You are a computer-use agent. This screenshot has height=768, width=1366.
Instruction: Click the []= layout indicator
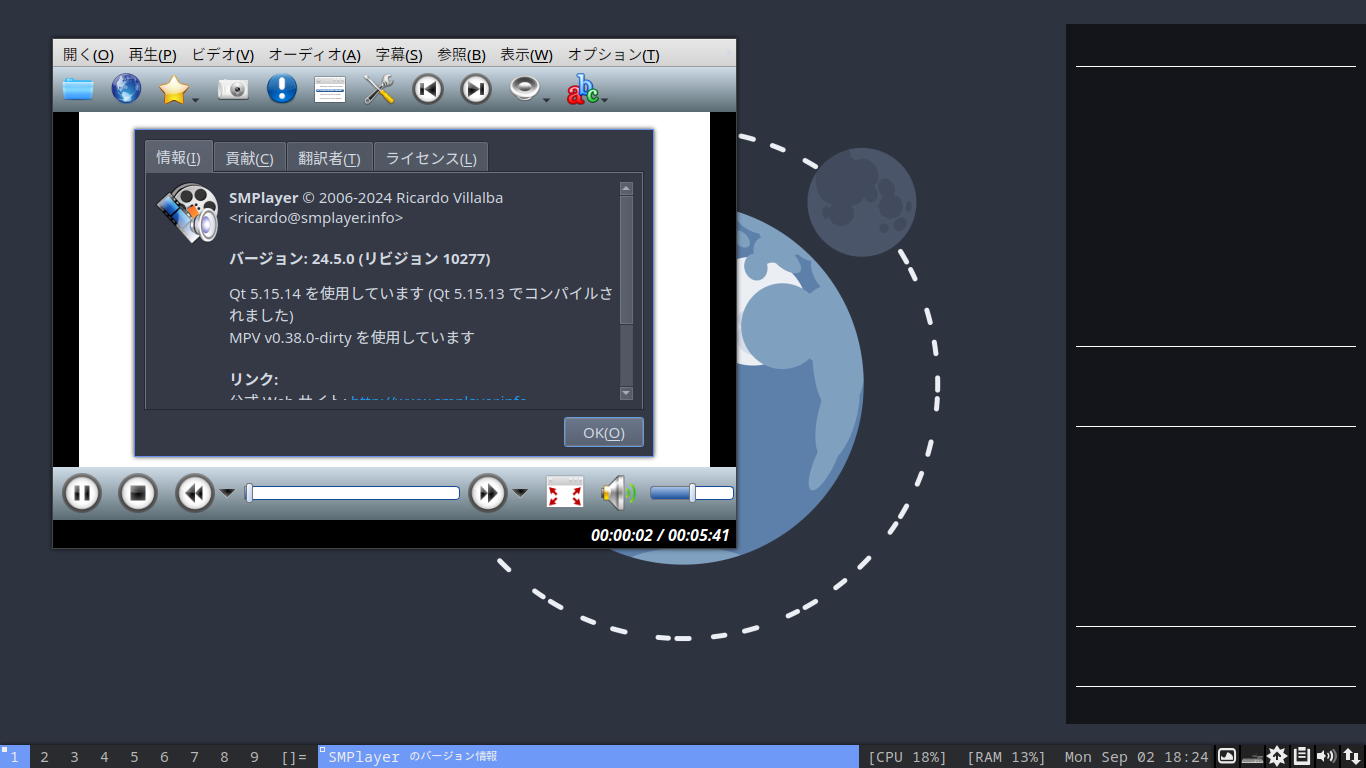pos(294,757)
